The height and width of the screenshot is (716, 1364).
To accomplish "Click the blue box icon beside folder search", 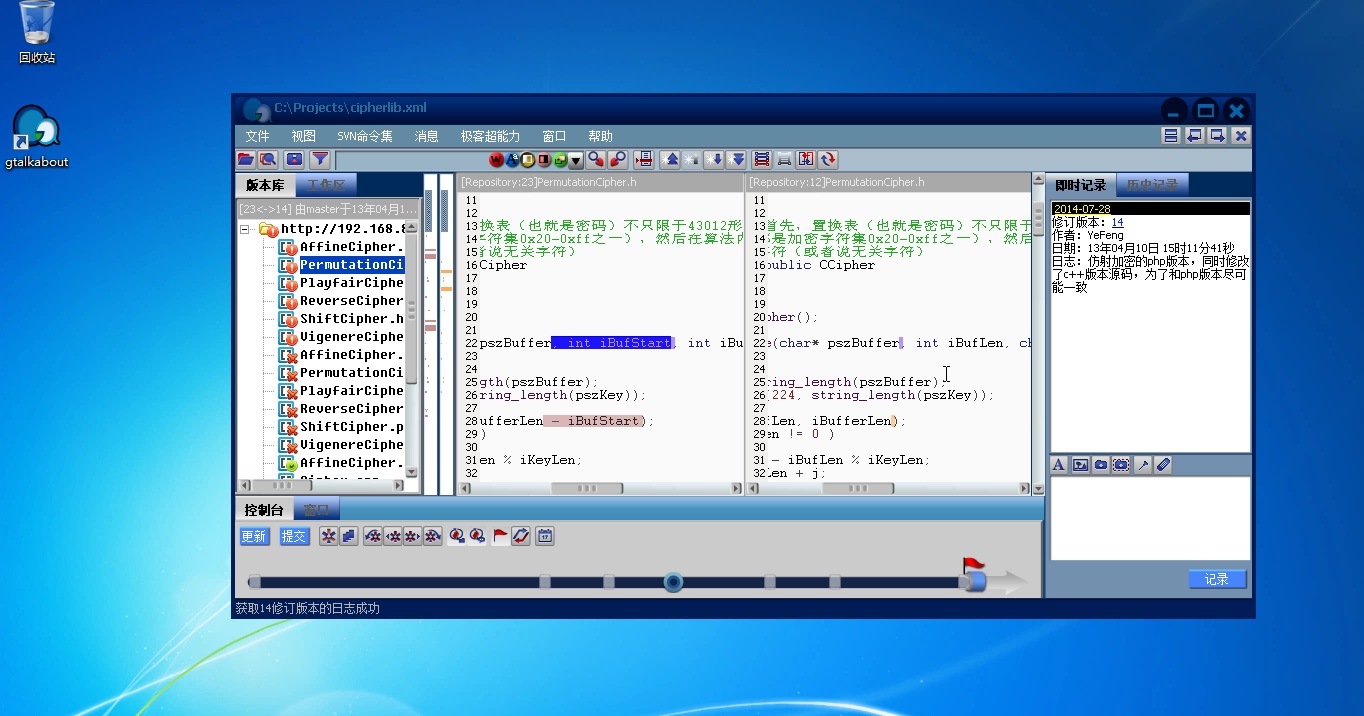I will tap(294, 159).
